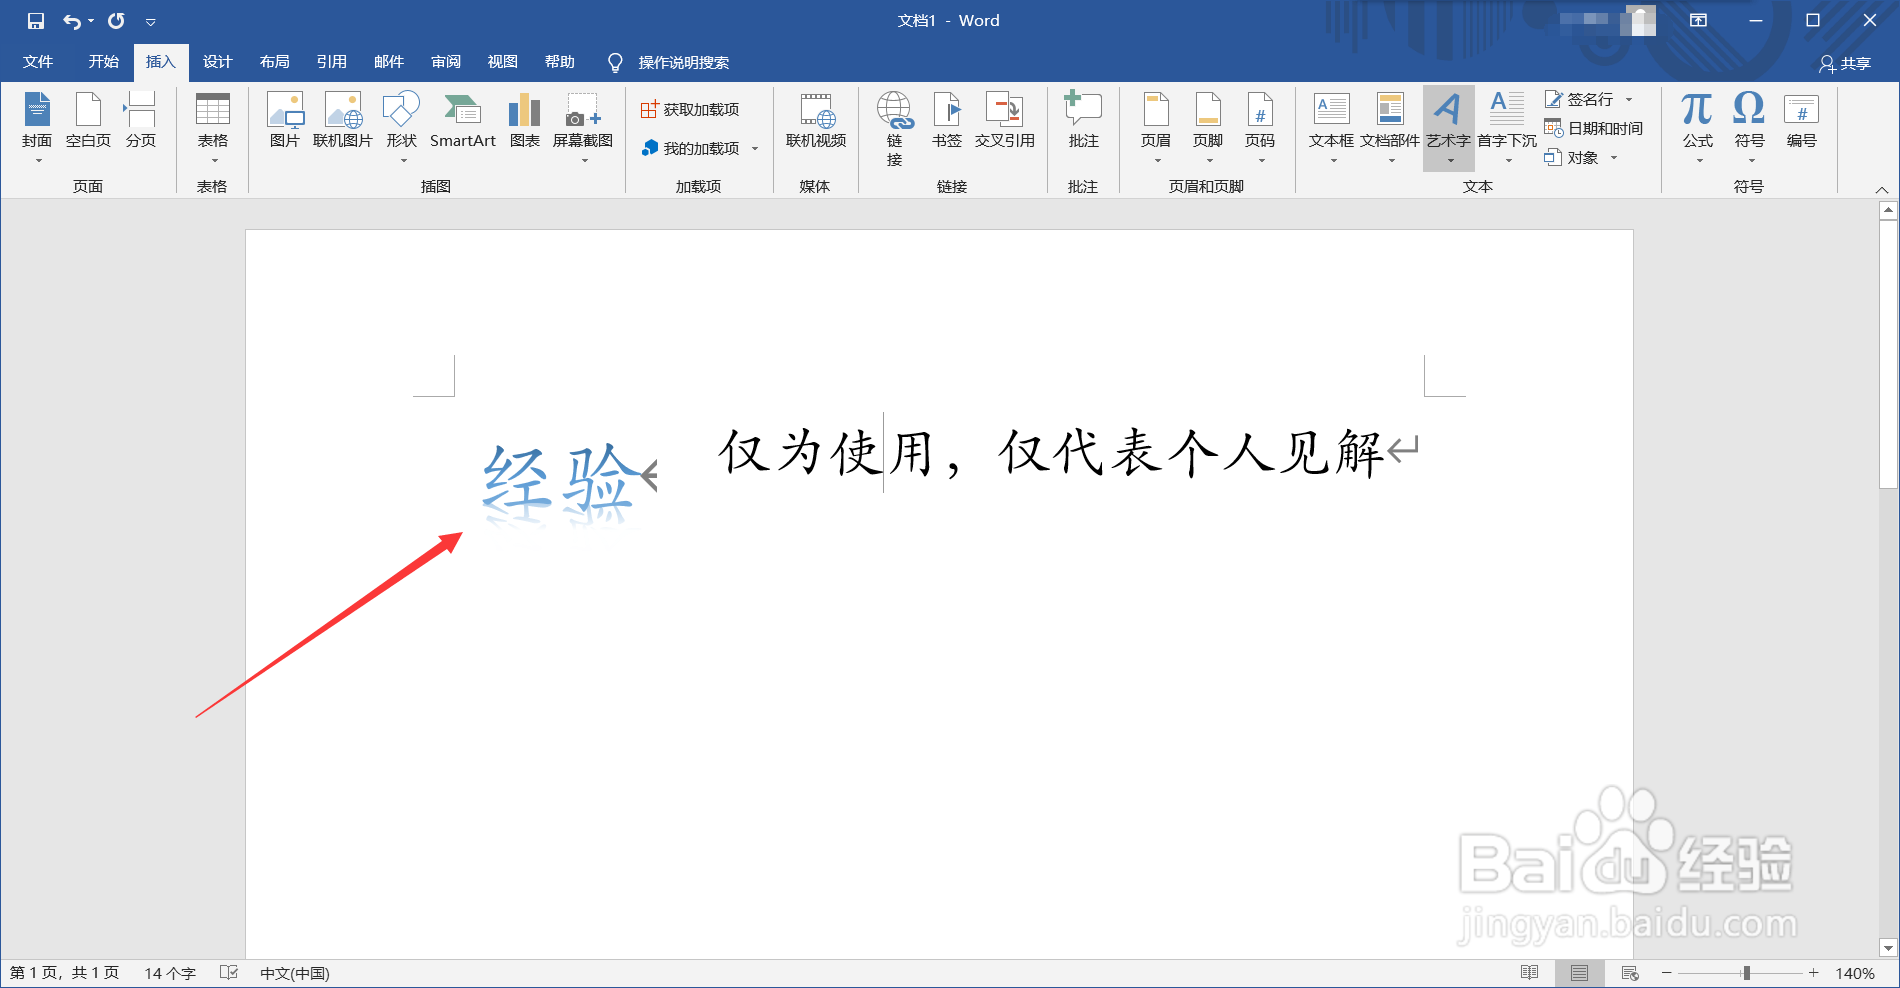Screen dimensions: 1900x988
Task: Open the 形状 shapes gallery
Action: 402,127
